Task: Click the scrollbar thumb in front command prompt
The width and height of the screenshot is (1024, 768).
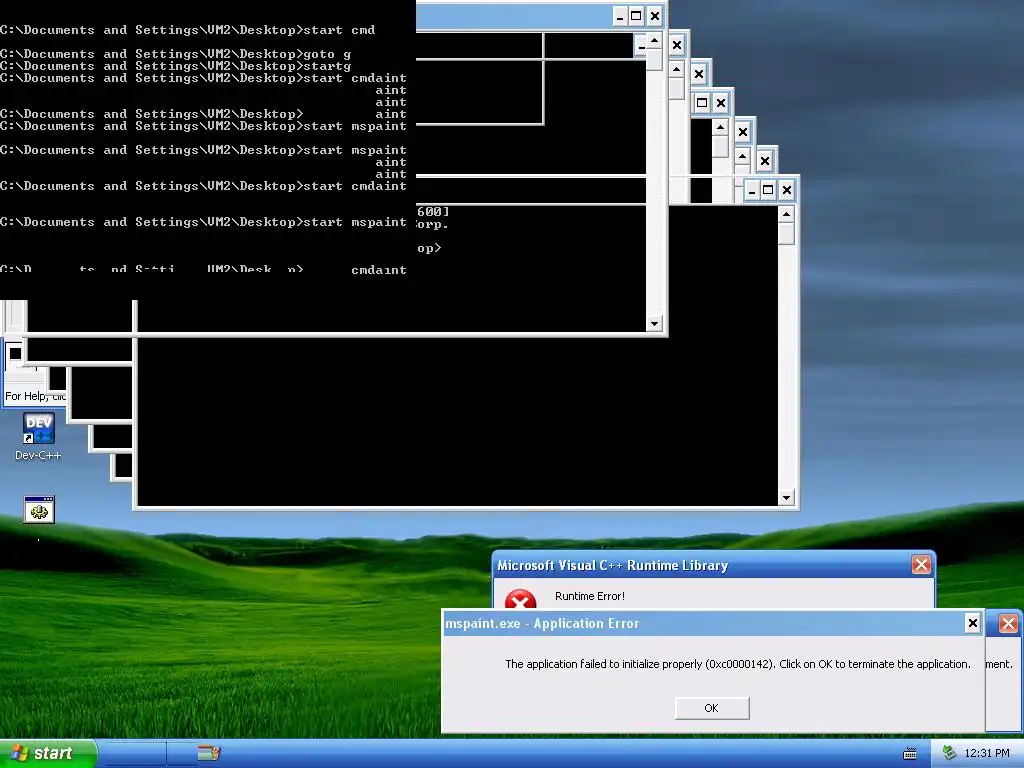Action: point(786,233)
